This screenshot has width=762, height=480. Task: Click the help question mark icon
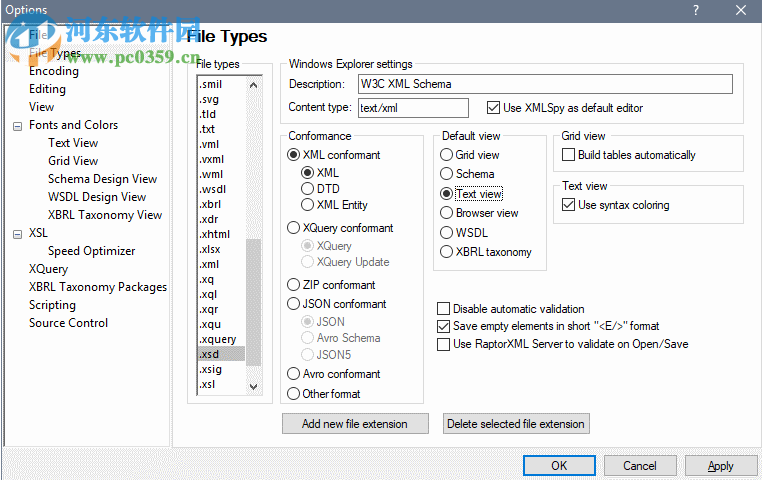[x=696, y=10]
